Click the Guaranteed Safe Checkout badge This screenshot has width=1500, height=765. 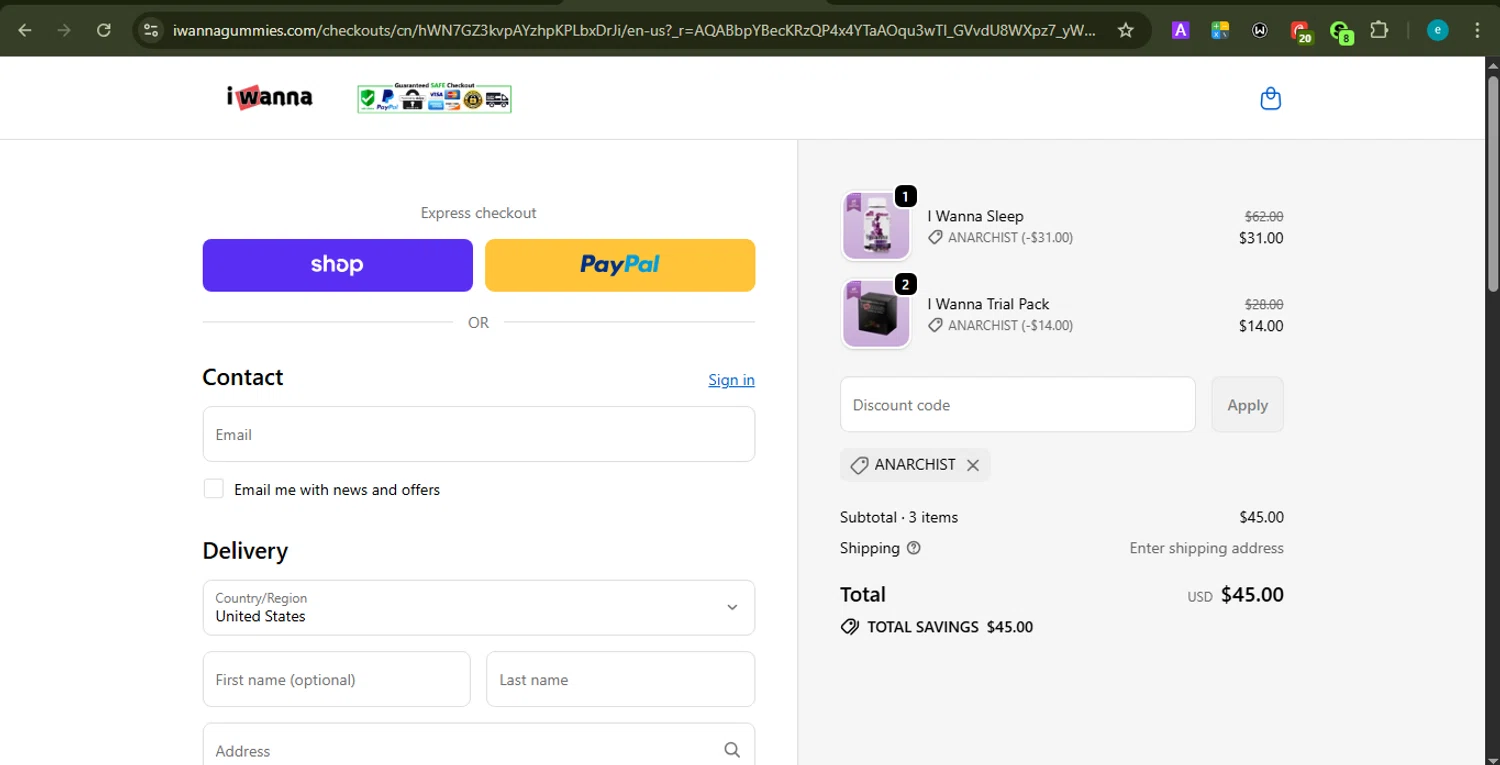pos(434,98)
